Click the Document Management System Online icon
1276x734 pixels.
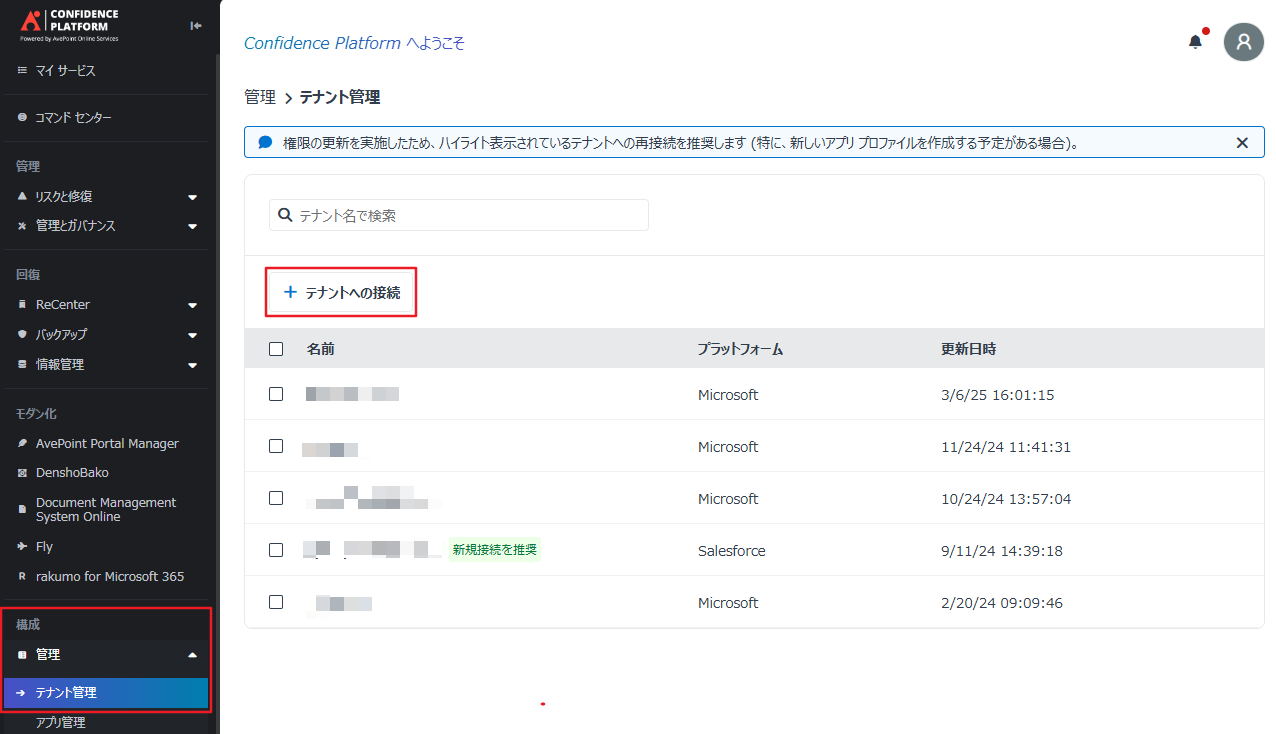tap(22, 510)
